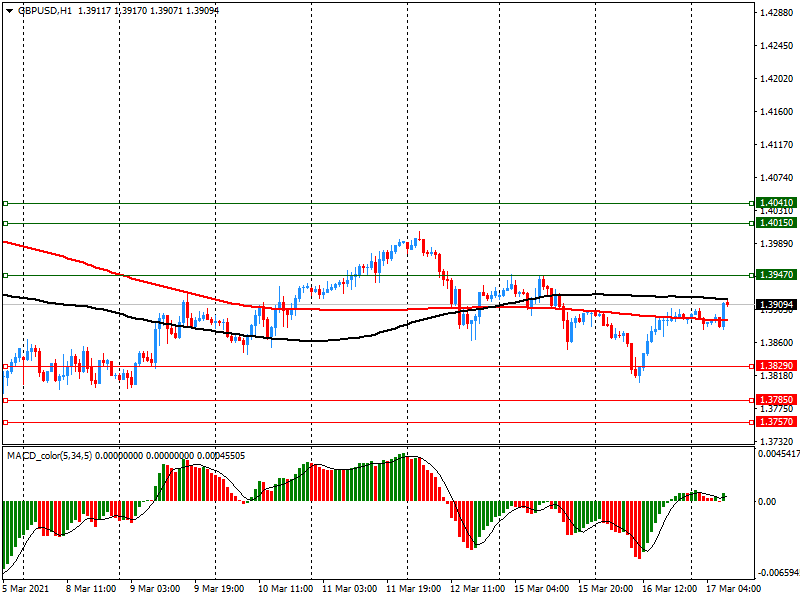Click the 15 Mar 04:00 time label
Viewport: 800px width, 600px height.
(541, 589)
